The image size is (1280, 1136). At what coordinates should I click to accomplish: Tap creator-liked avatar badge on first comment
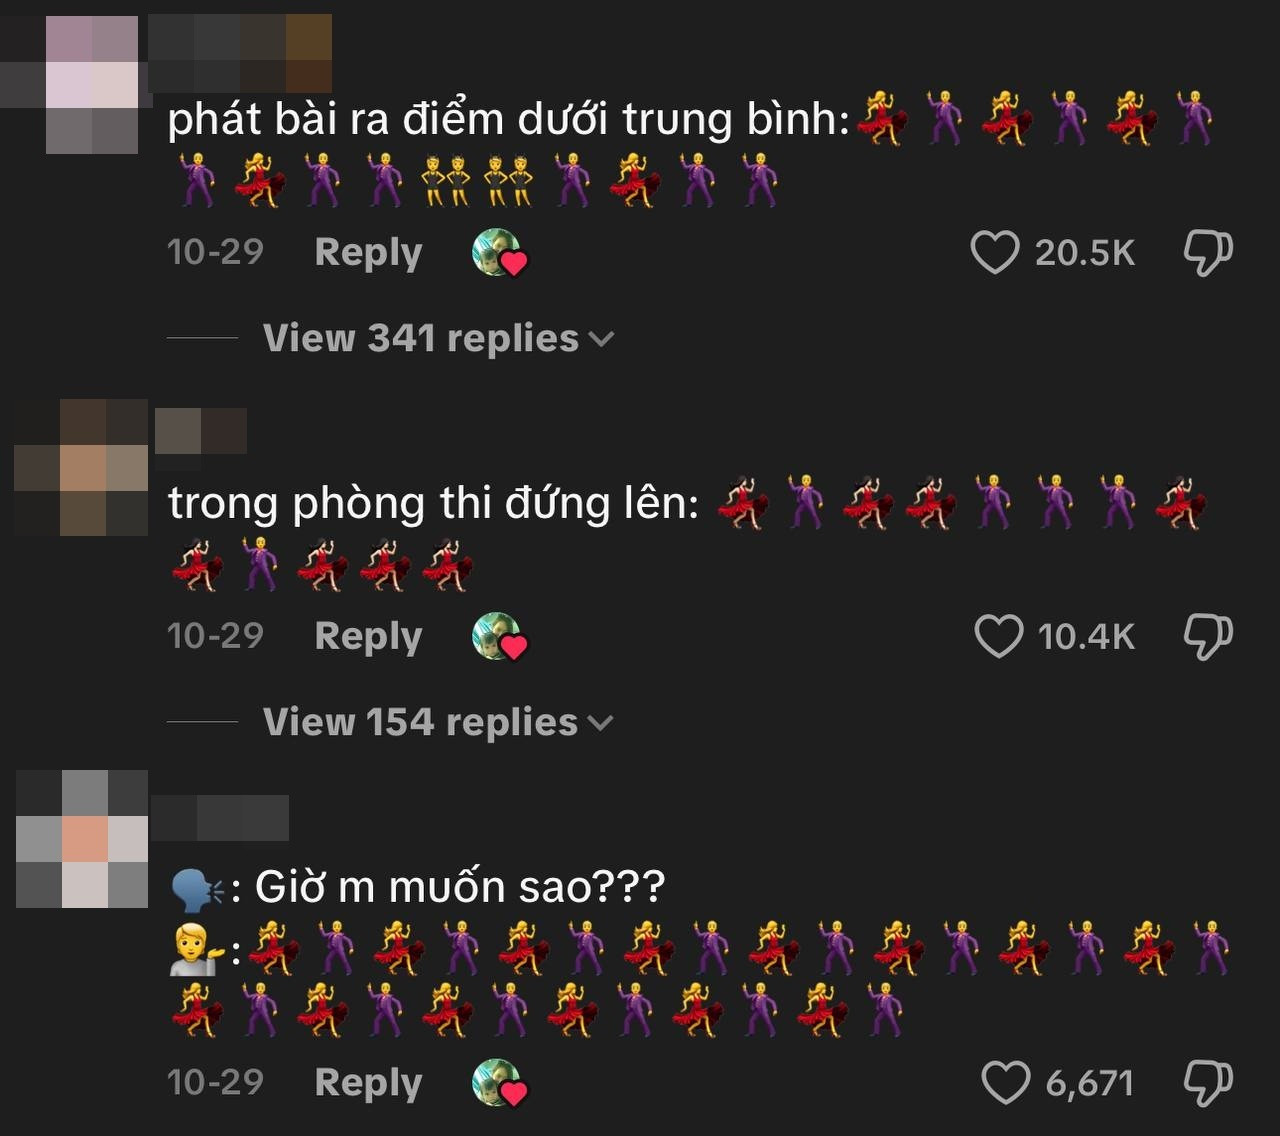coord(499,252)
